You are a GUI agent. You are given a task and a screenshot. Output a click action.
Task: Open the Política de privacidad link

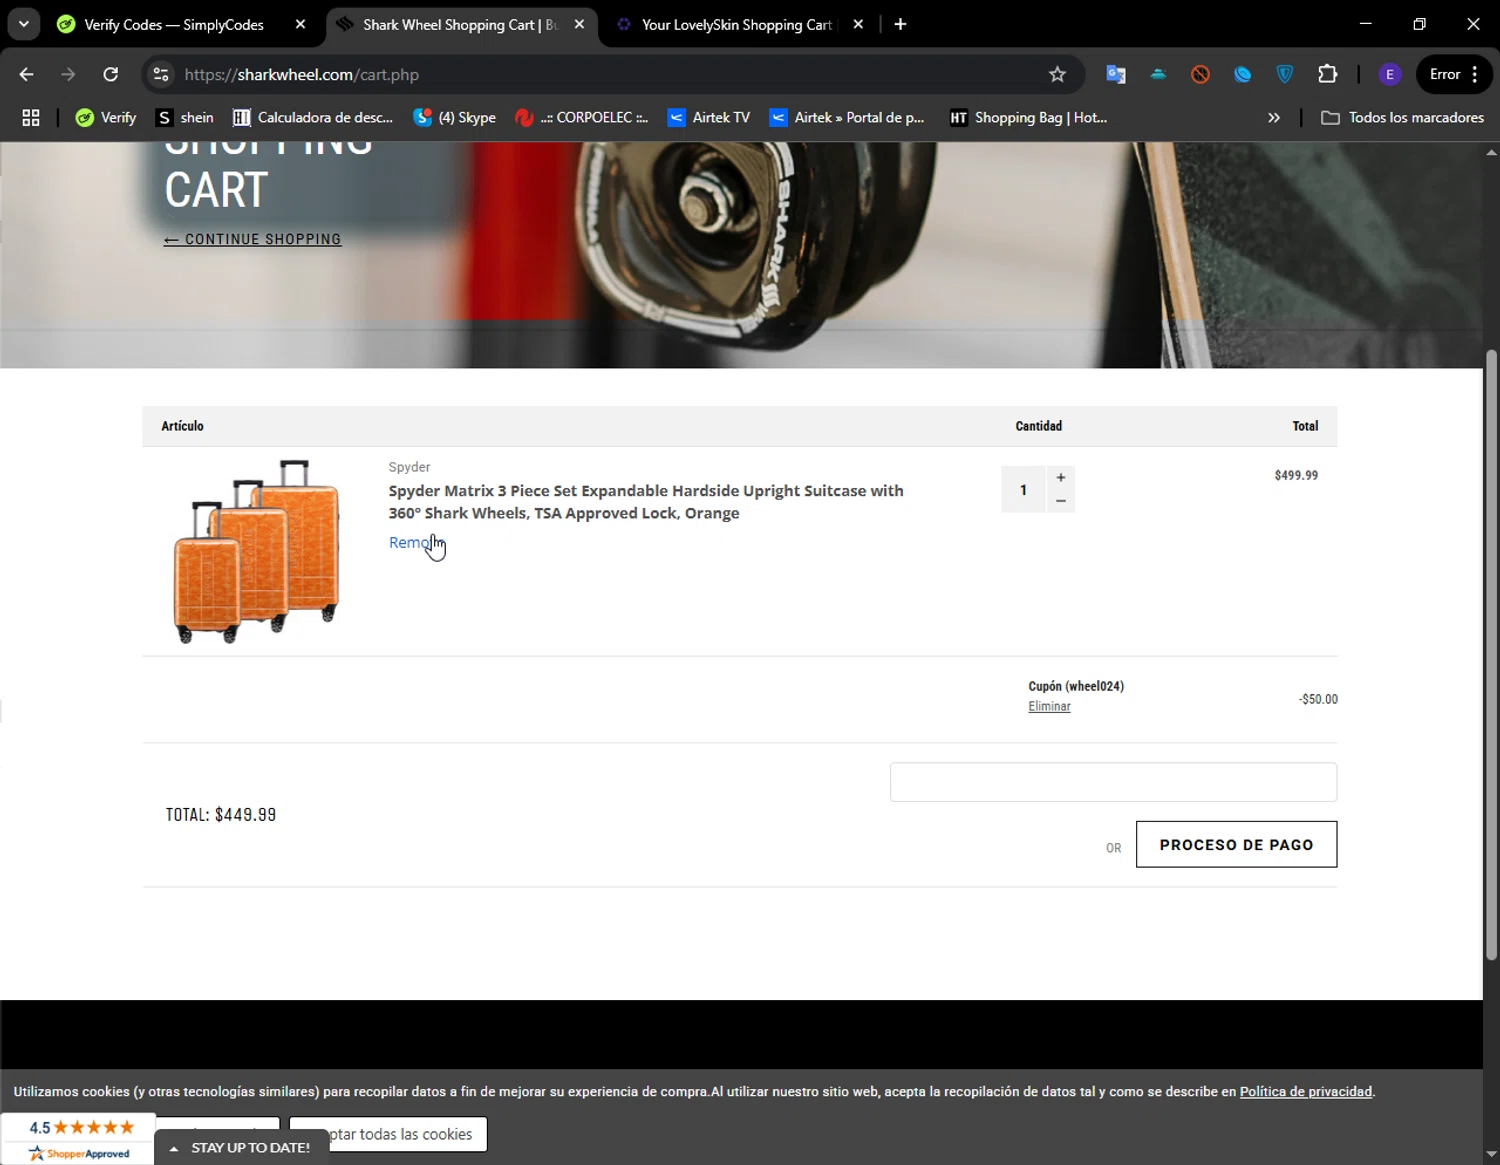tap(1306, 1091)
